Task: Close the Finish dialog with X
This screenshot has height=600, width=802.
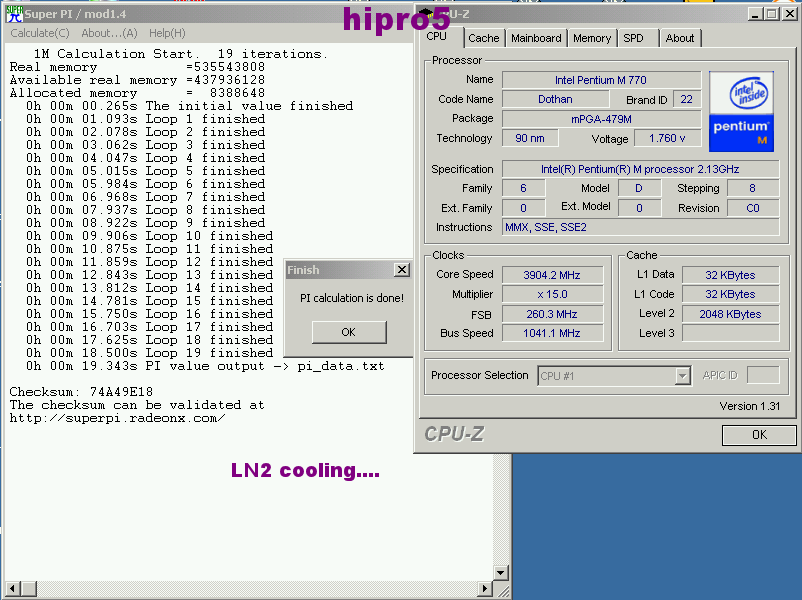Action: pyautogui.click(x=401, y=270)
